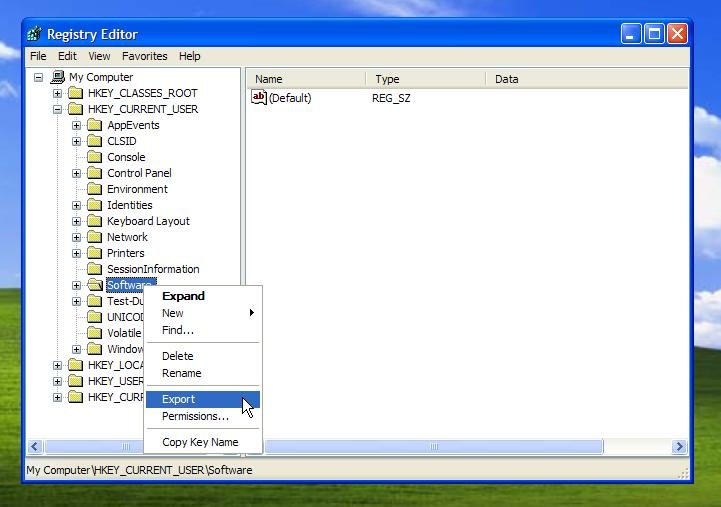Viewport: 721px width, 507px height.
Task: Open Permissions... from the context menu
Action: (203, 416)
